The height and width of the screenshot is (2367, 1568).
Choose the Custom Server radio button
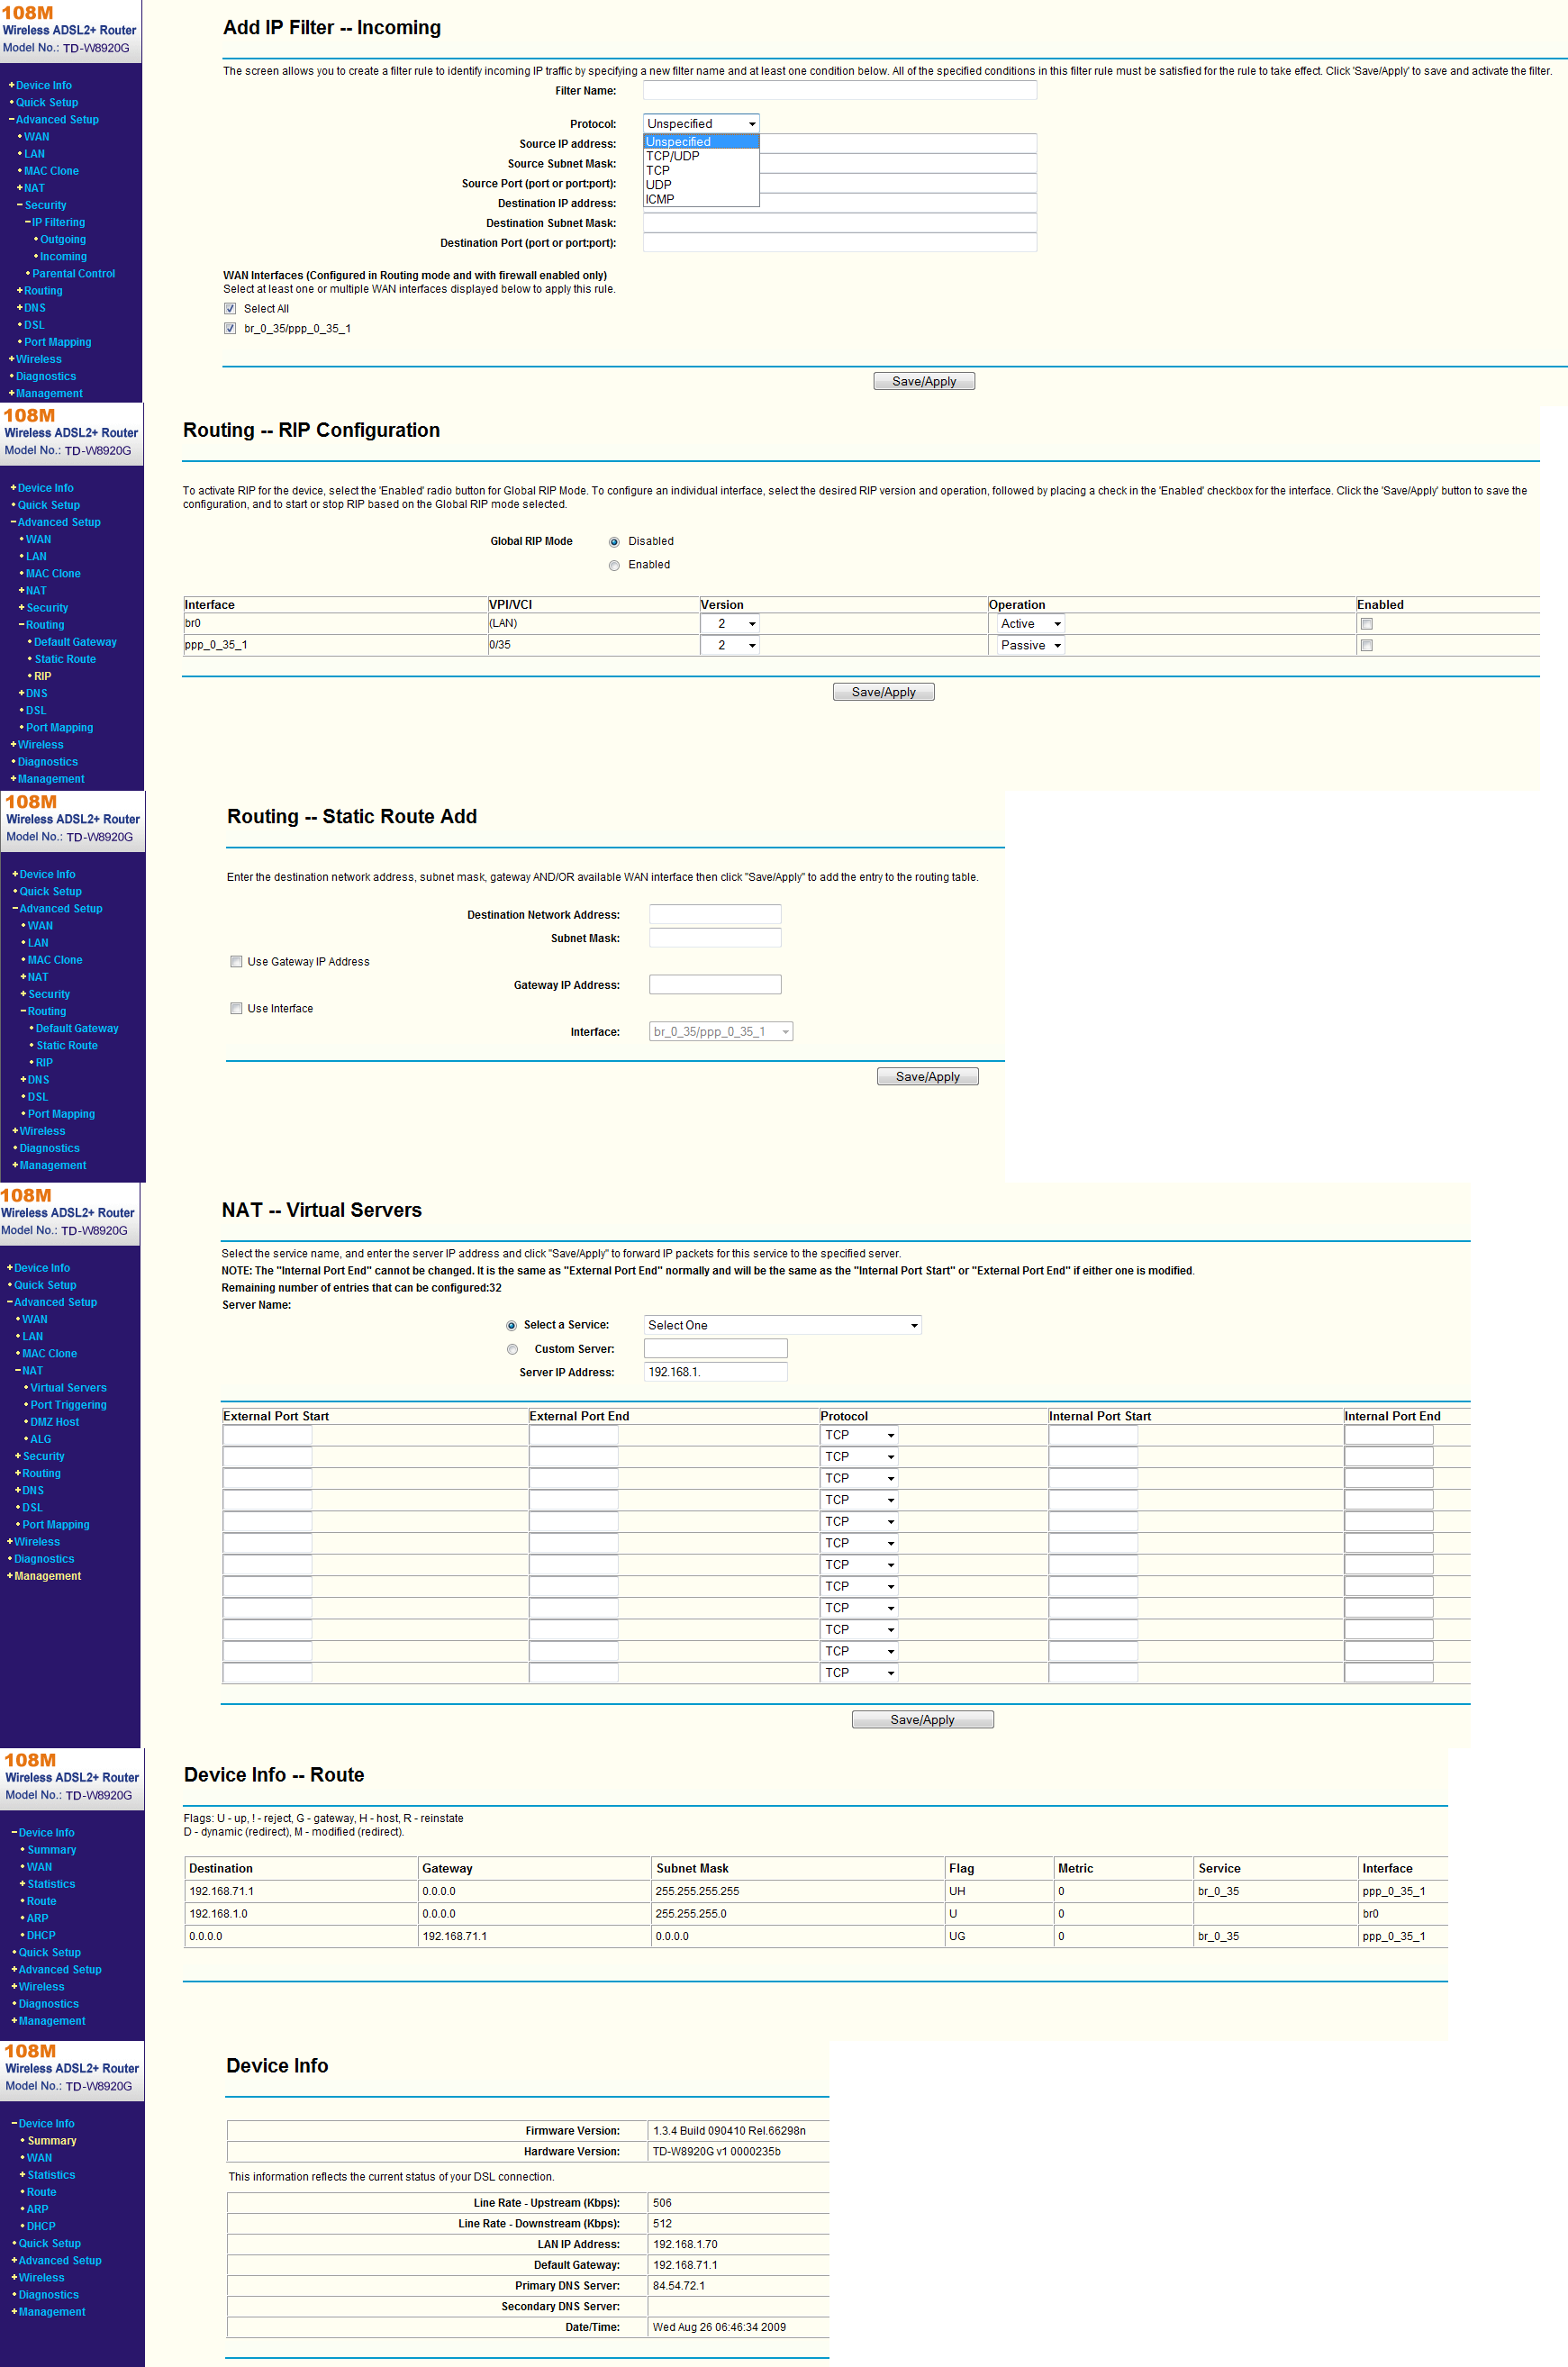(x=512, y=1349)
